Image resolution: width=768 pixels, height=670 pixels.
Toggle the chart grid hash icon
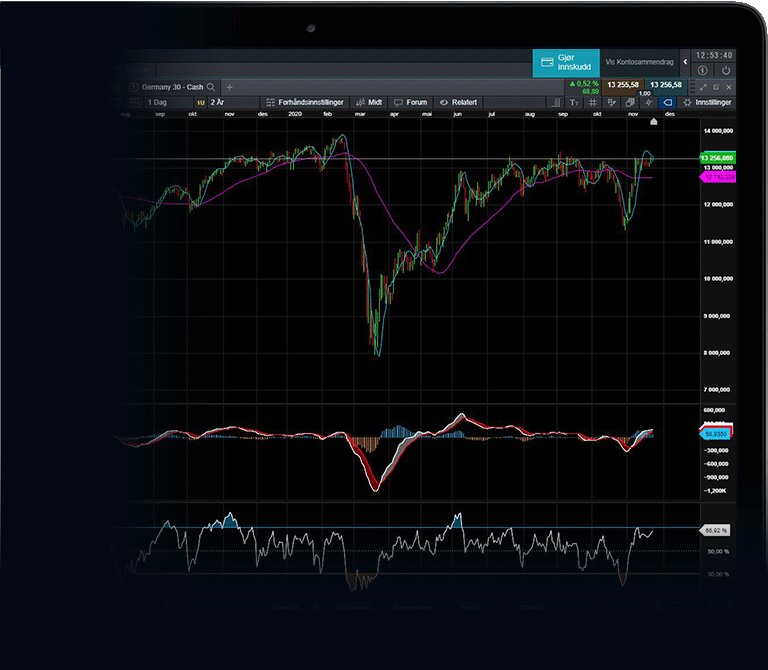tap(593, 102)
